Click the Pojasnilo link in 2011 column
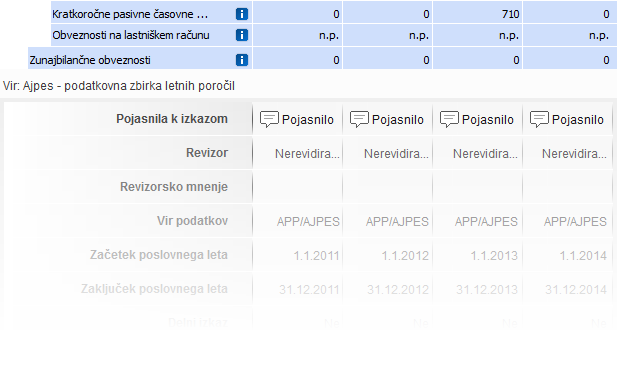The width and height of the screenshot is (617, 378). [x=308, y=120]
